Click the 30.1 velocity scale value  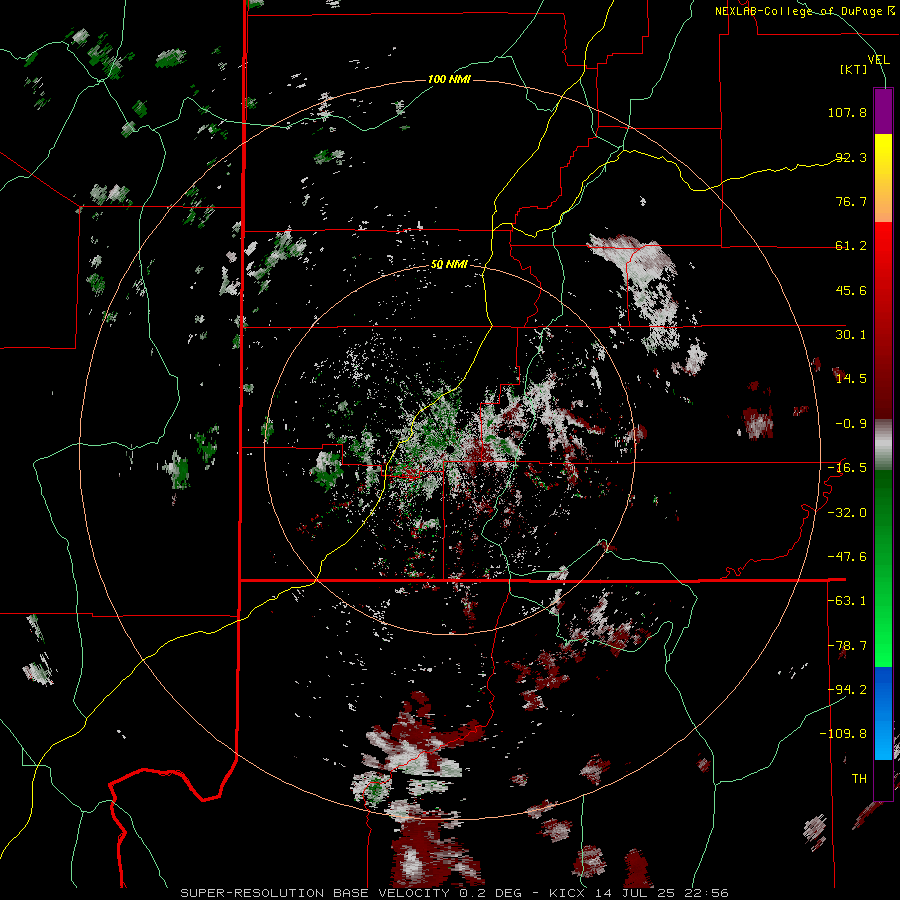coord(851,335)
